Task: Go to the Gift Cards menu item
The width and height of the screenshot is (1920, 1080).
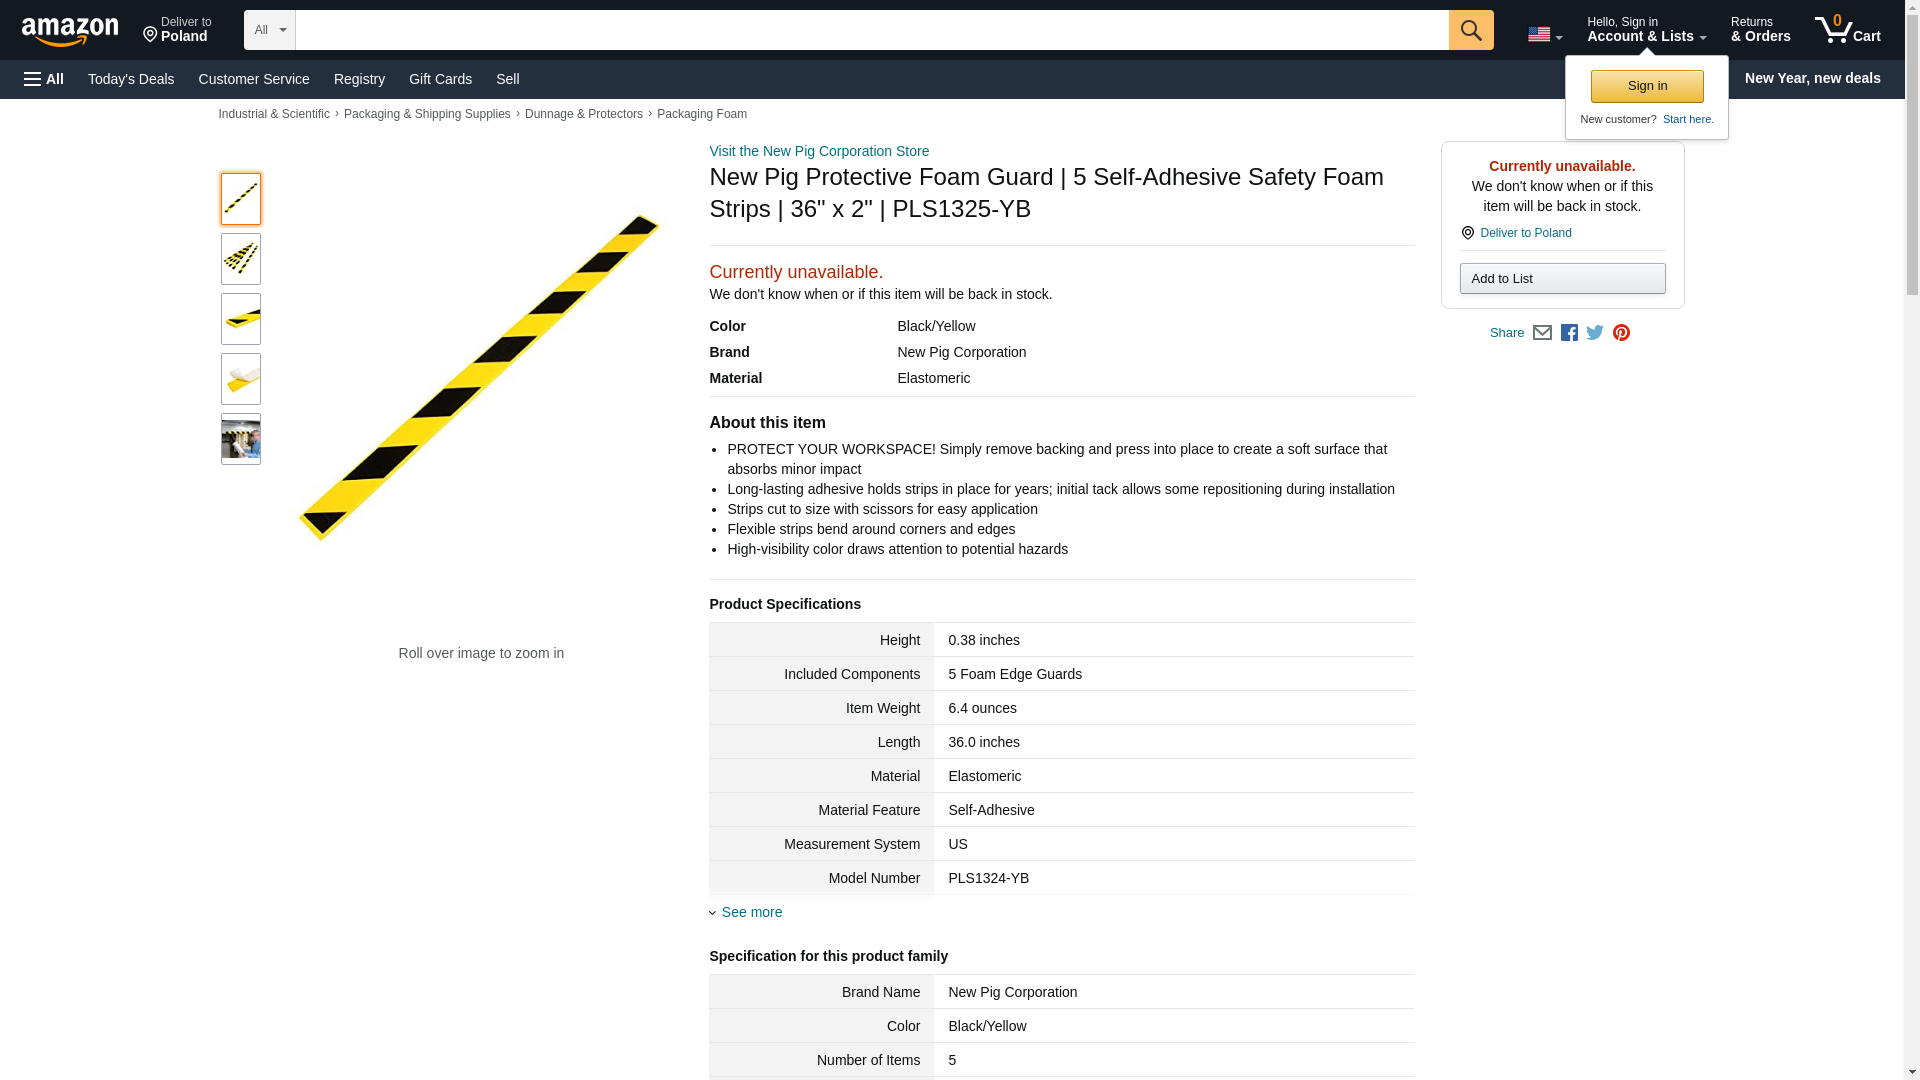Action: [440, 79]
